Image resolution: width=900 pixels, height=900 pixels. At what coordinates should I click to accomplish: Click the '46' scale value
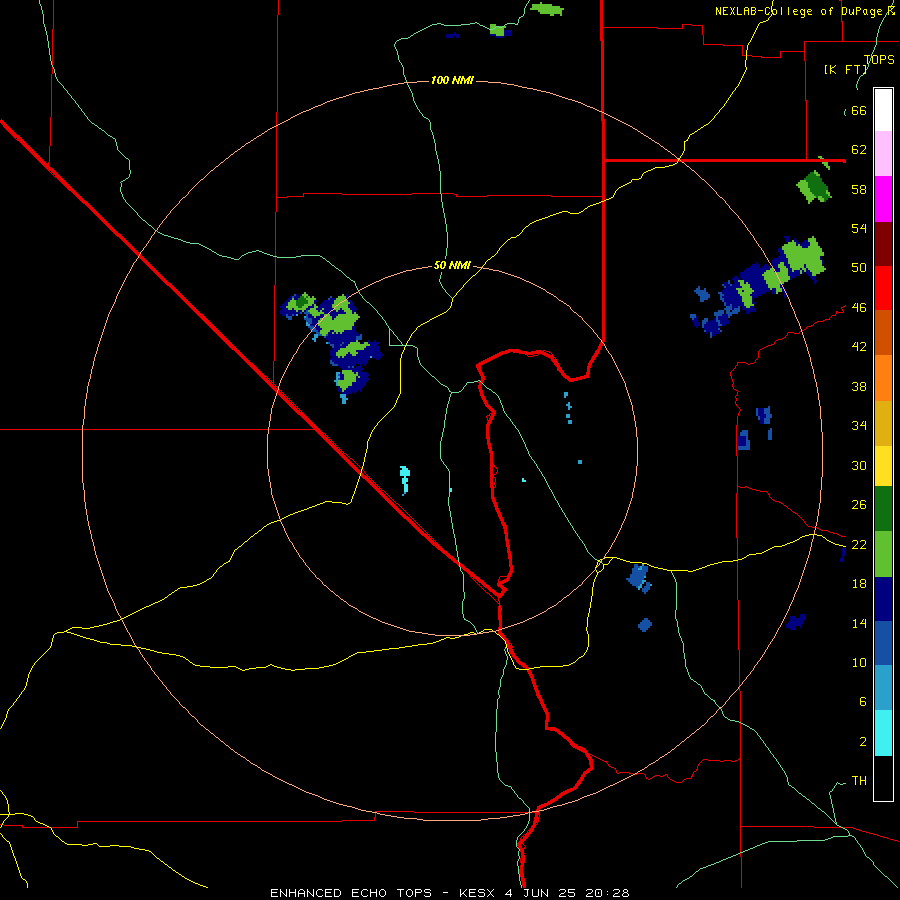[x=859, y=308]
